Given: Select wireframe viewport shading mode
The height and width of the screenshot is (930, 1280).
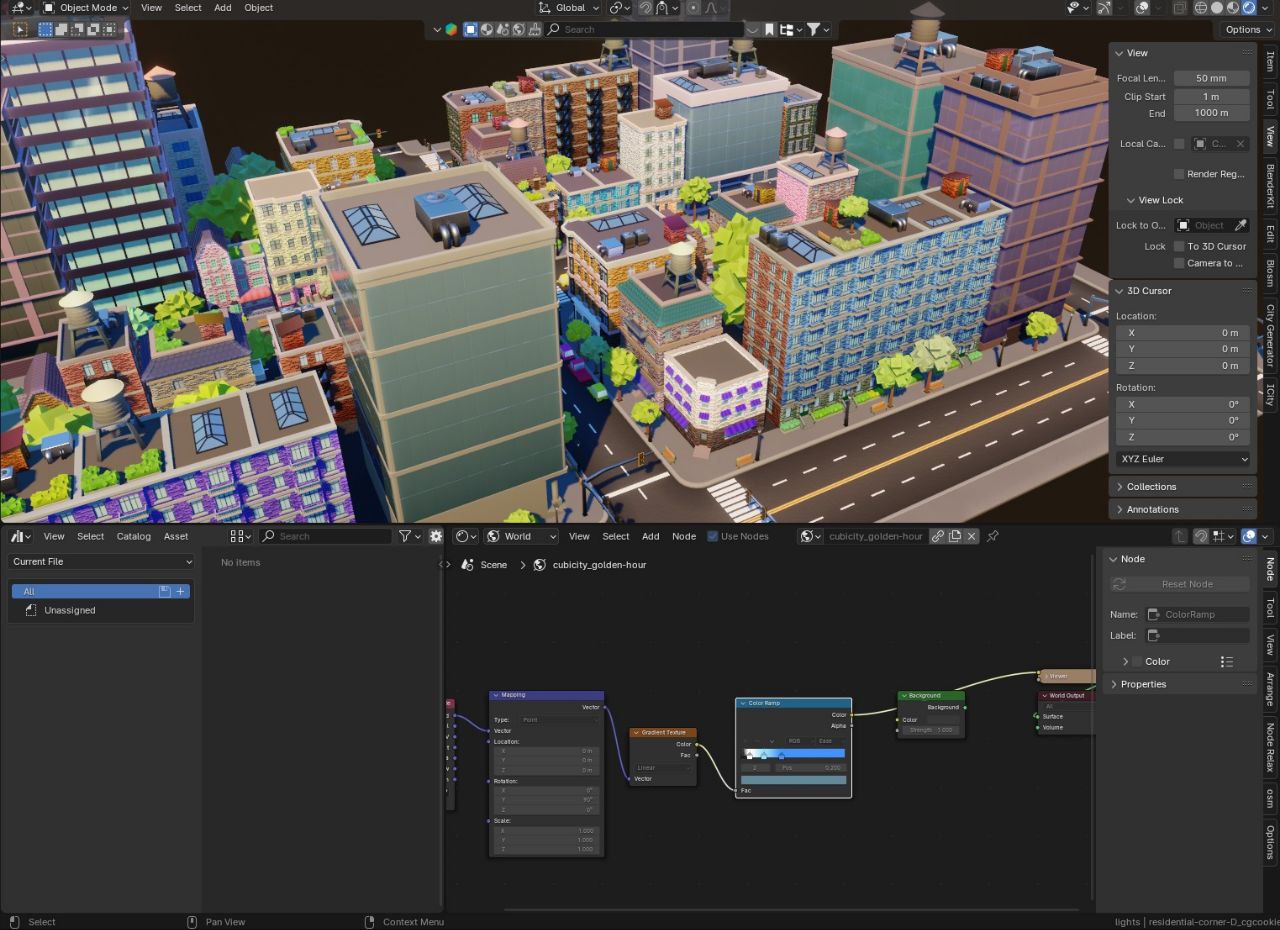Looking at the screenshot, I should click(1201, 8).
